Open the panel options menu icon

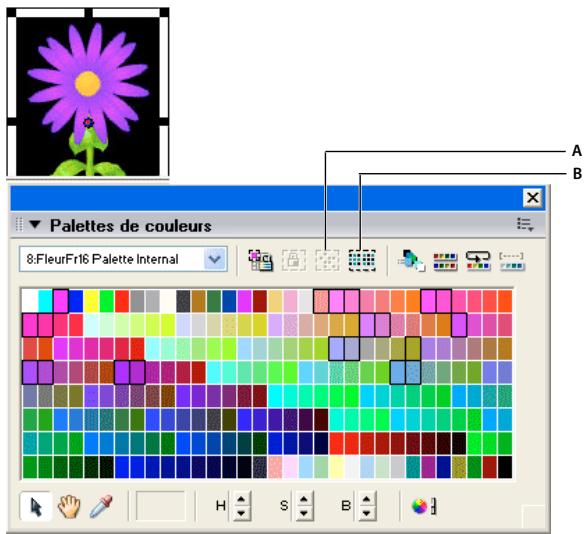tap(525, 224)
